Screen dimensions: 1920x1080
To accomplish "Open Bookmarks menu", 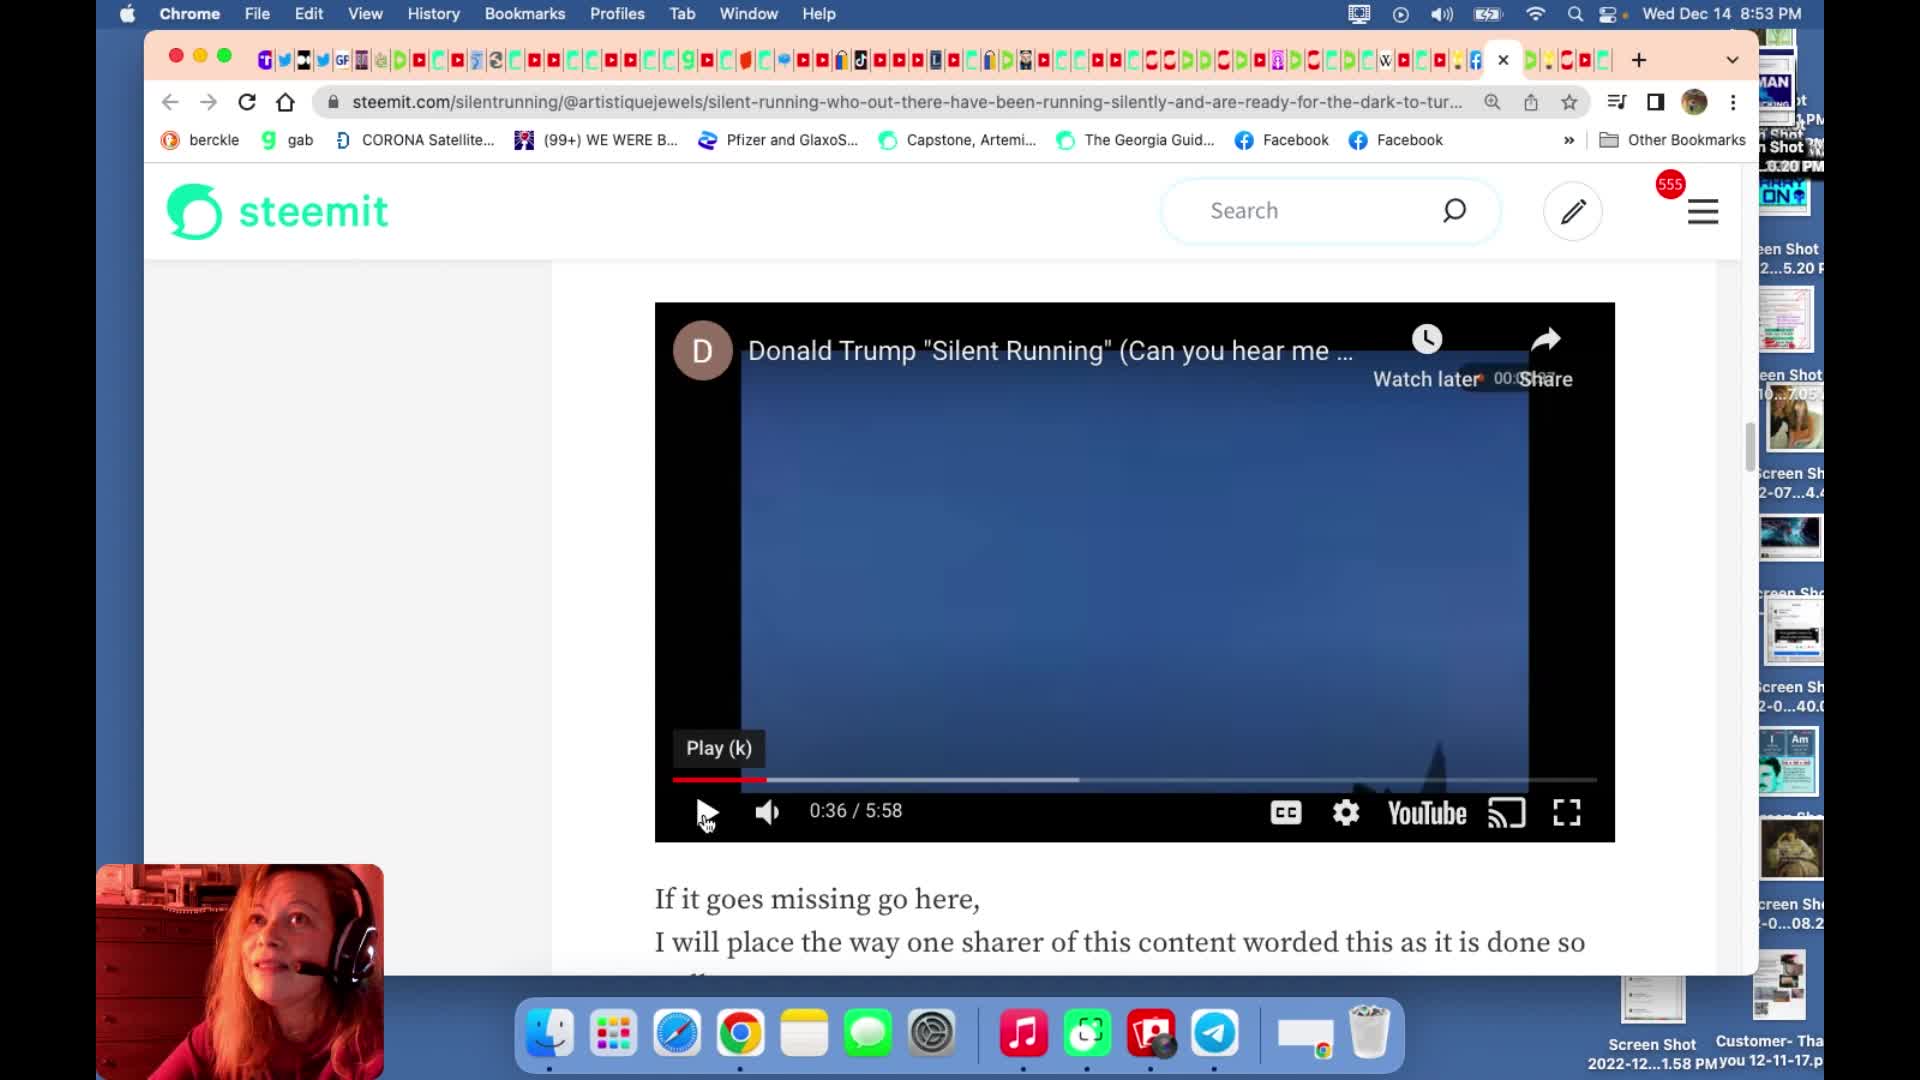I will (525, 14).
